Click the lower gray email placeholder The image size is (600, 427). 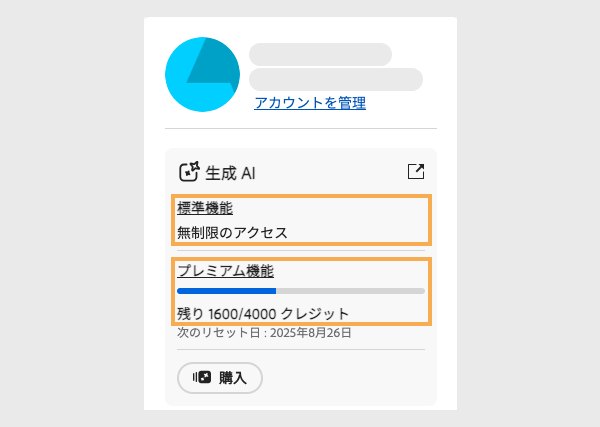335,79
